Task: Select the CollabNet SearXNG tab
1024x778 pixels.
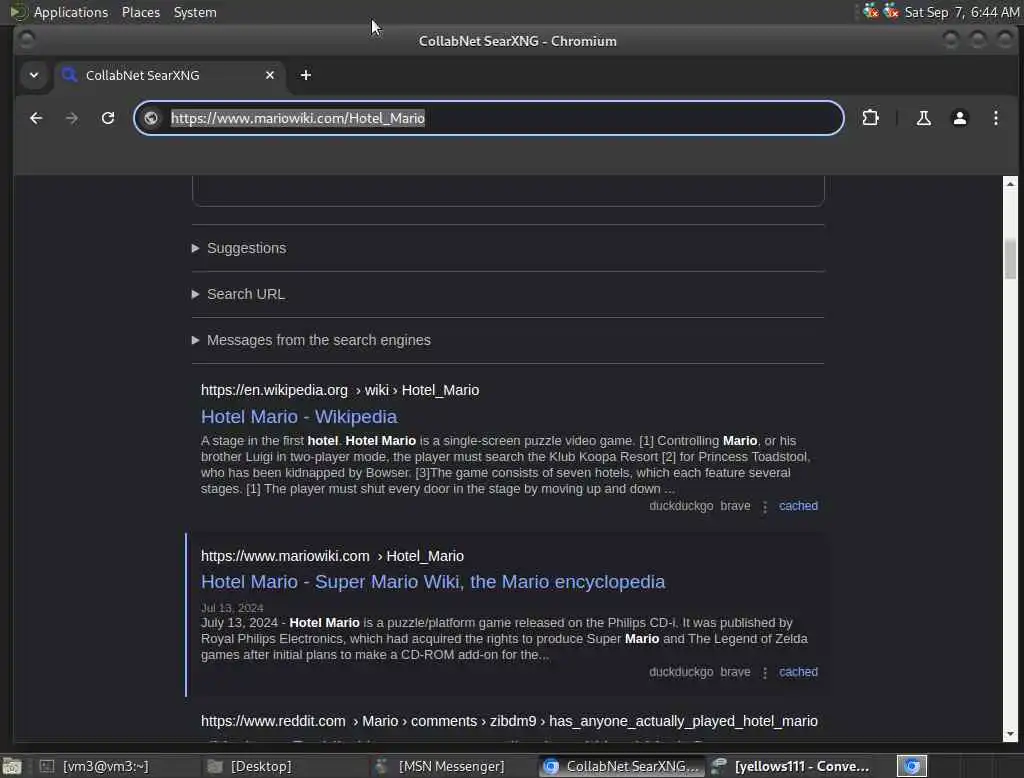Action: pos(170,75)
